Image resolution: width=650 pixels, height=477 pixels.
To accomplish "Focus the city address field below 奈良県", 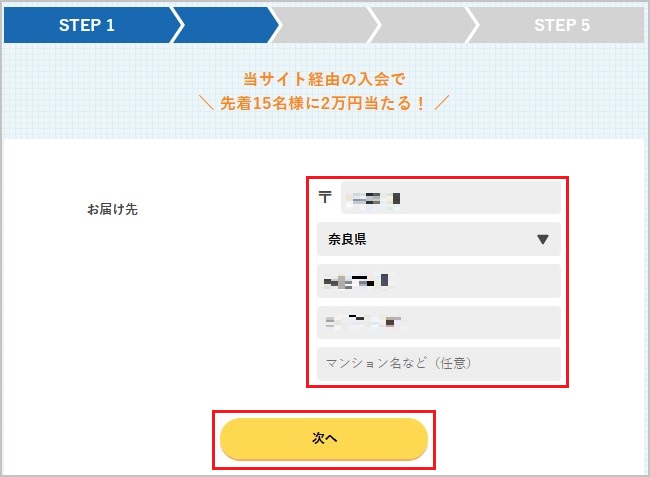I will 439,281.
